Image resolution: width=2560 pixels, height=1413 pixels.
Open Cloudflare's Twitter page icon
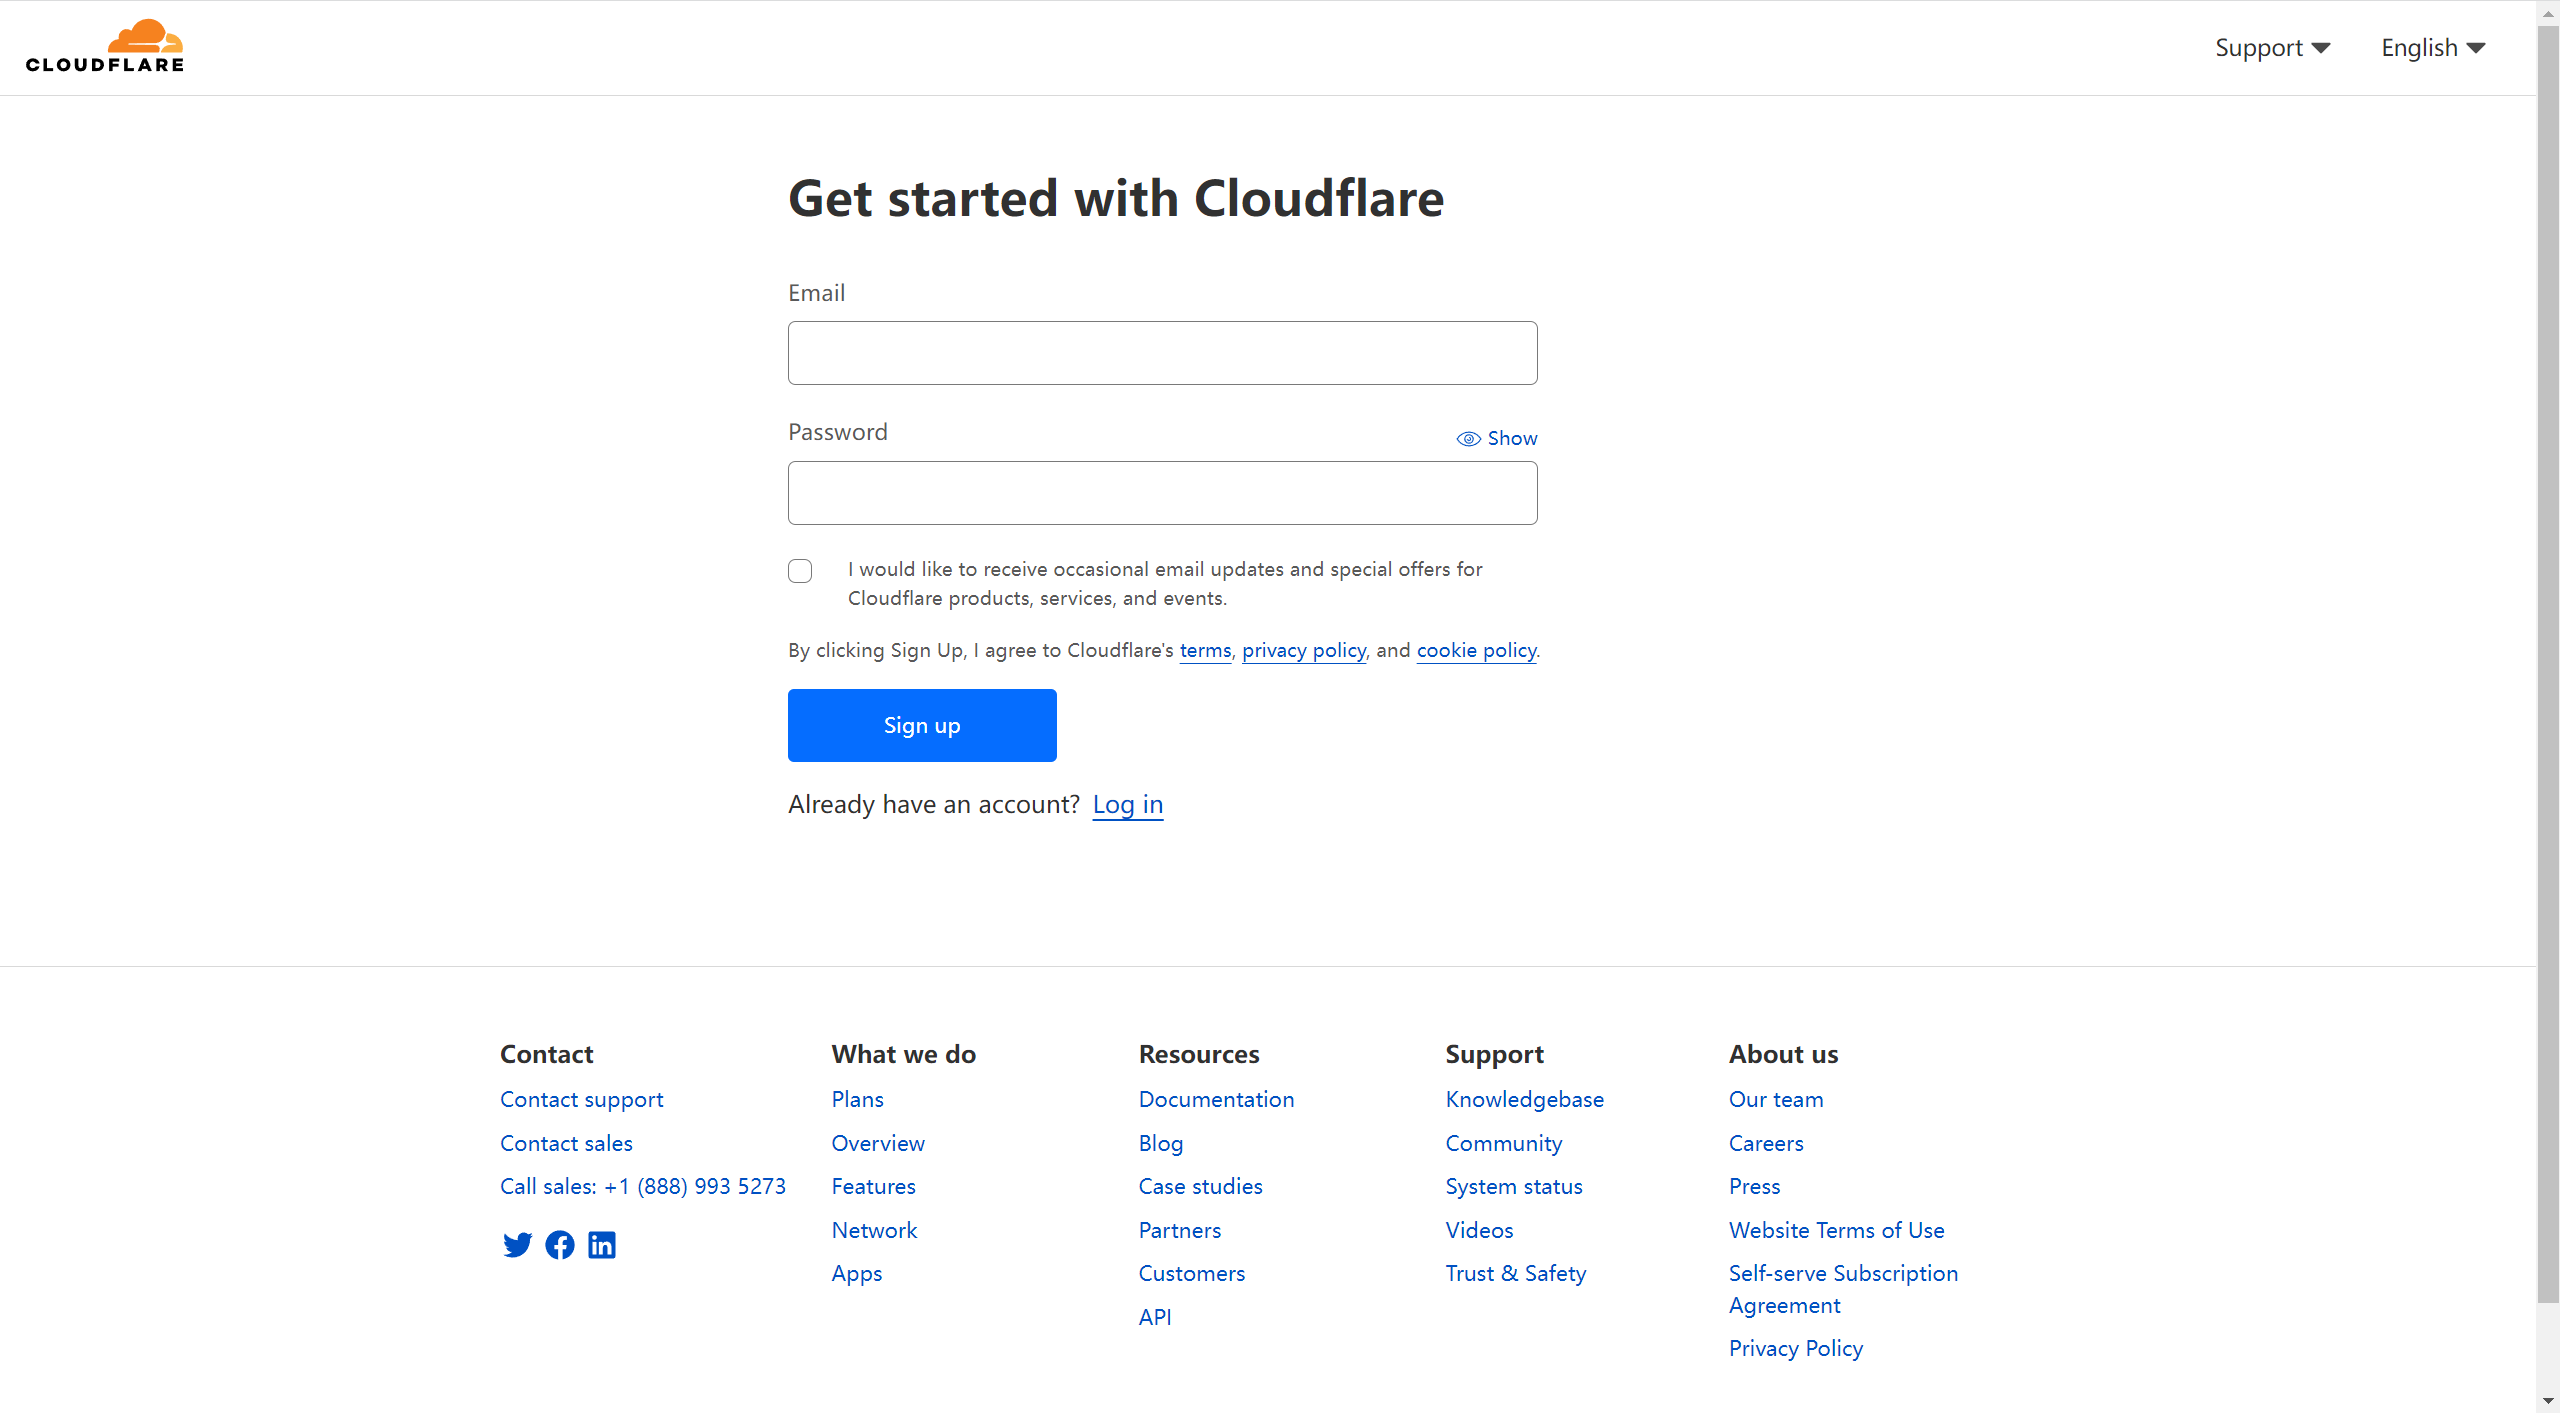point(517,1245)
